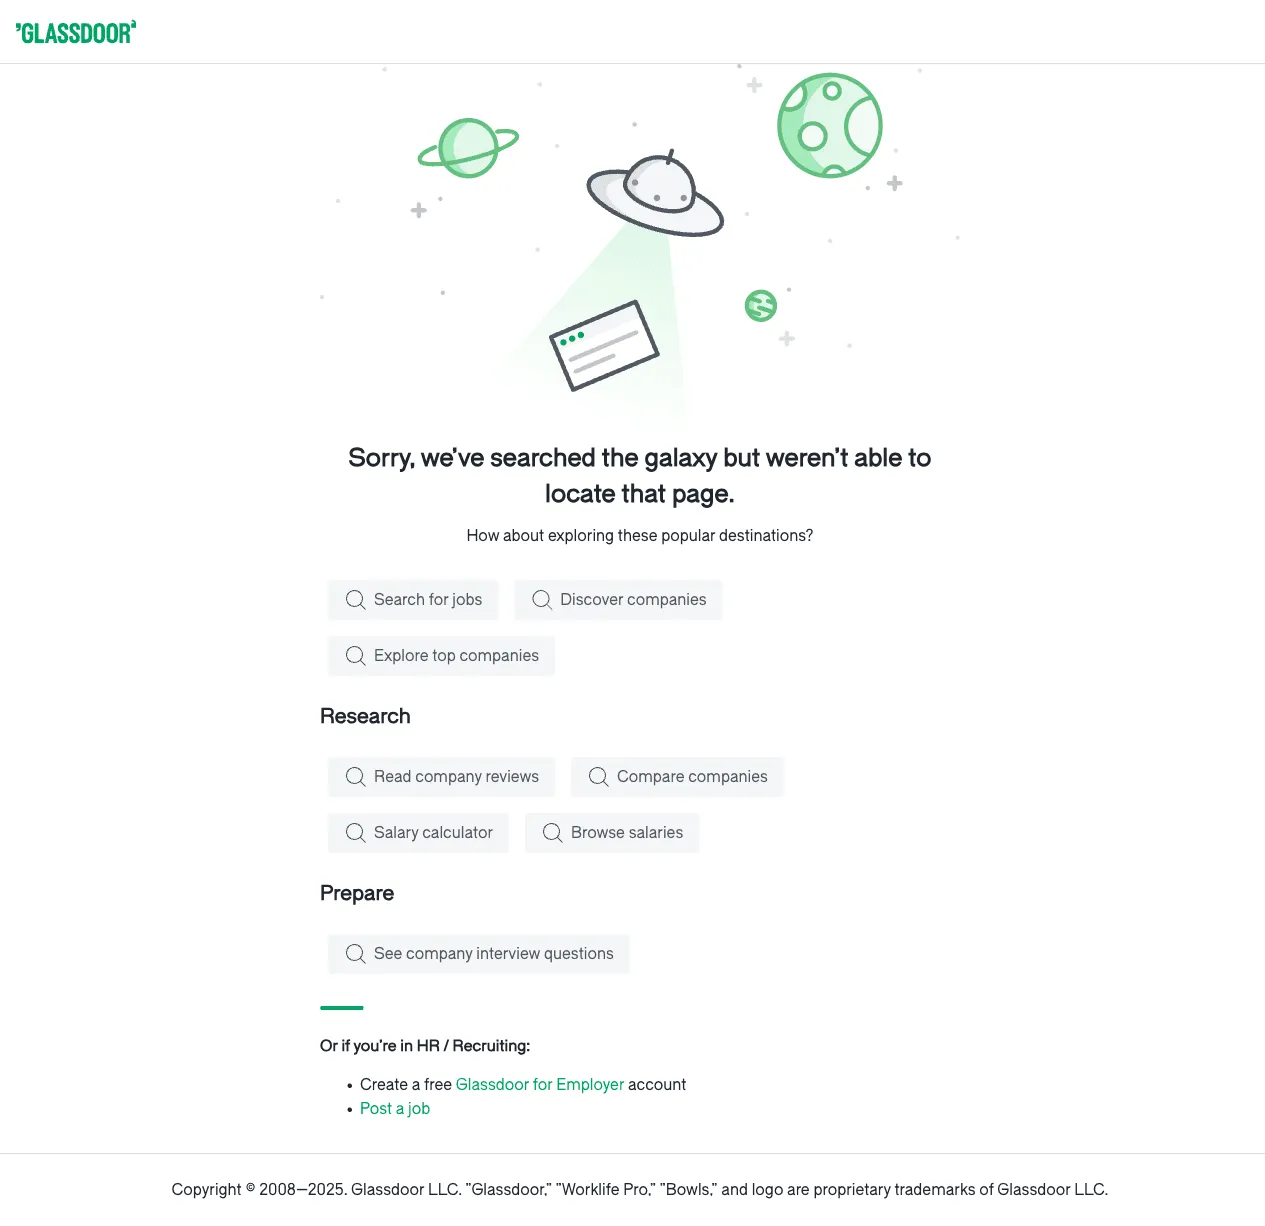The width and height of the screenshot is (1265, 1226).
Task: Select the Search for jobs button
Action: click(413, 599)
